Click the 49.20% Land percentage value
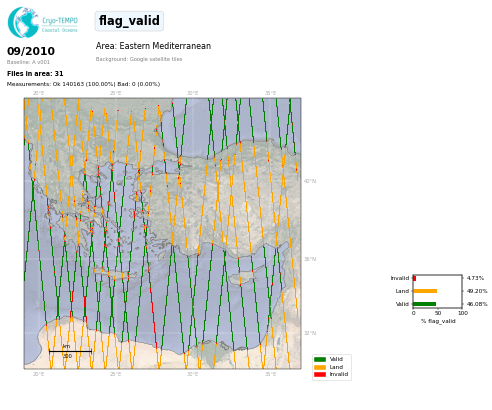This screenshot has height=410, width=492. tap(477, 291)
